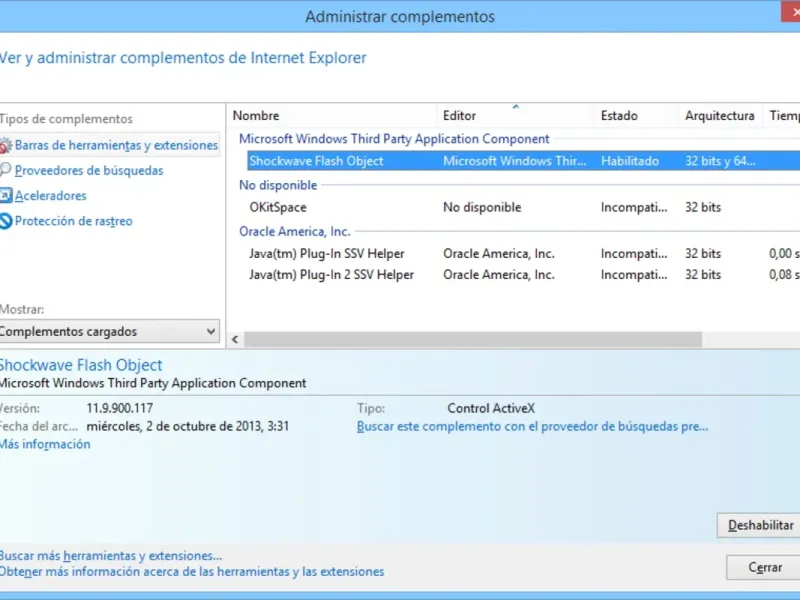Click Oracle America, Inc. editor of Plug-In 2
This screenshot has width=800, height=600.
[x=498, y=275]
